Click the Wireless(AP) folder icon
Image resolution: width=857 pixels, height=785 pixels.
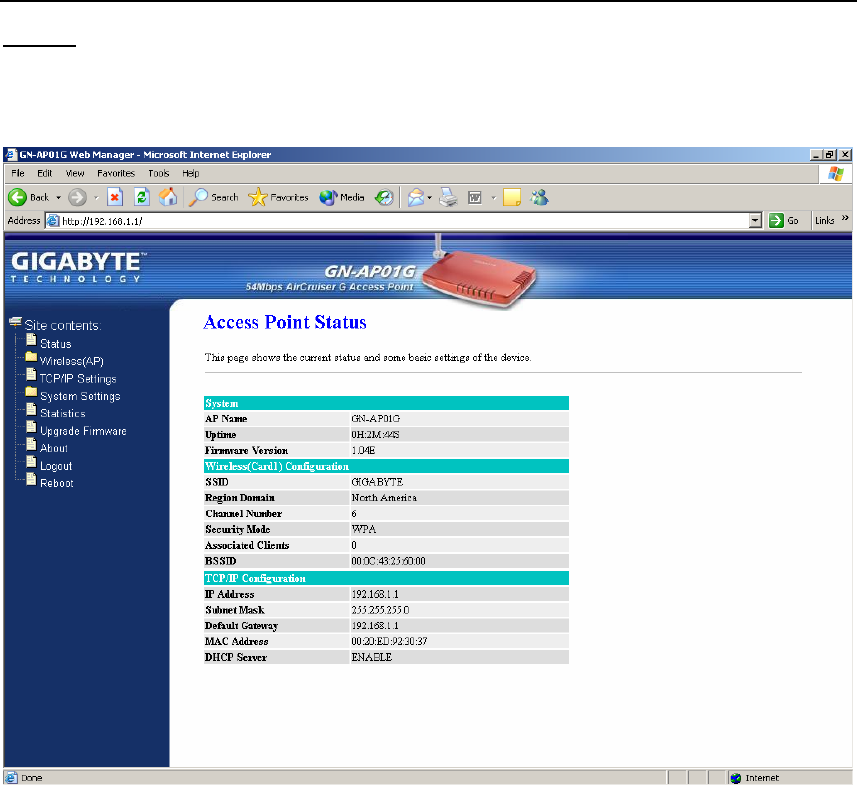pos(31,358)
